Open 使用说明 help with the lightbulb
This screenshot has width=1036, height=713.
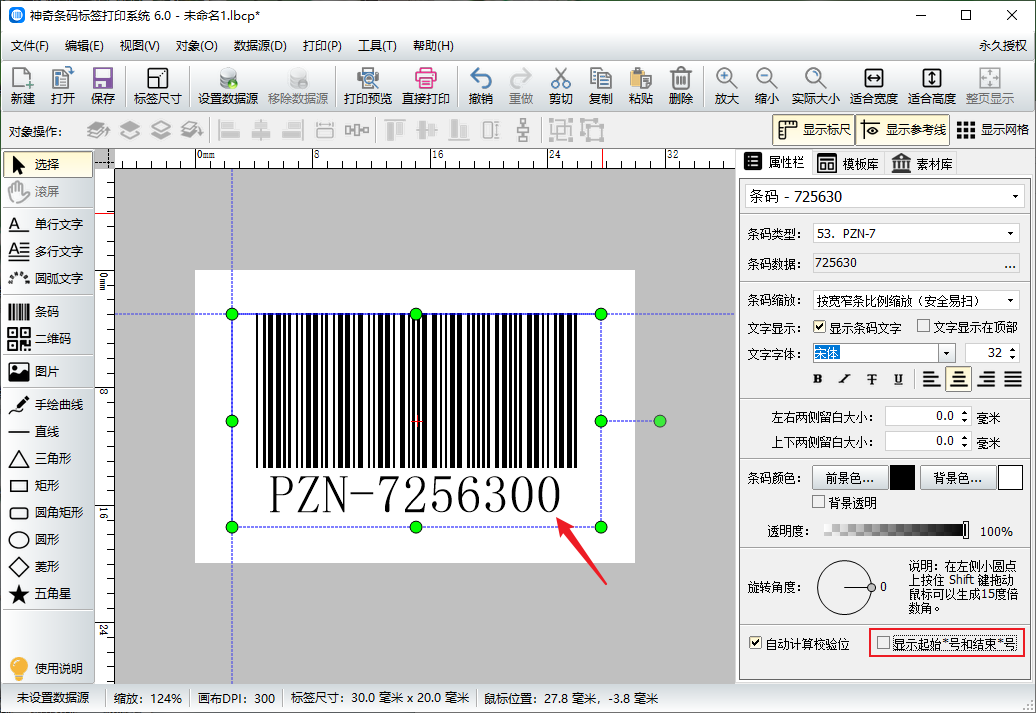tap(47, 668)
